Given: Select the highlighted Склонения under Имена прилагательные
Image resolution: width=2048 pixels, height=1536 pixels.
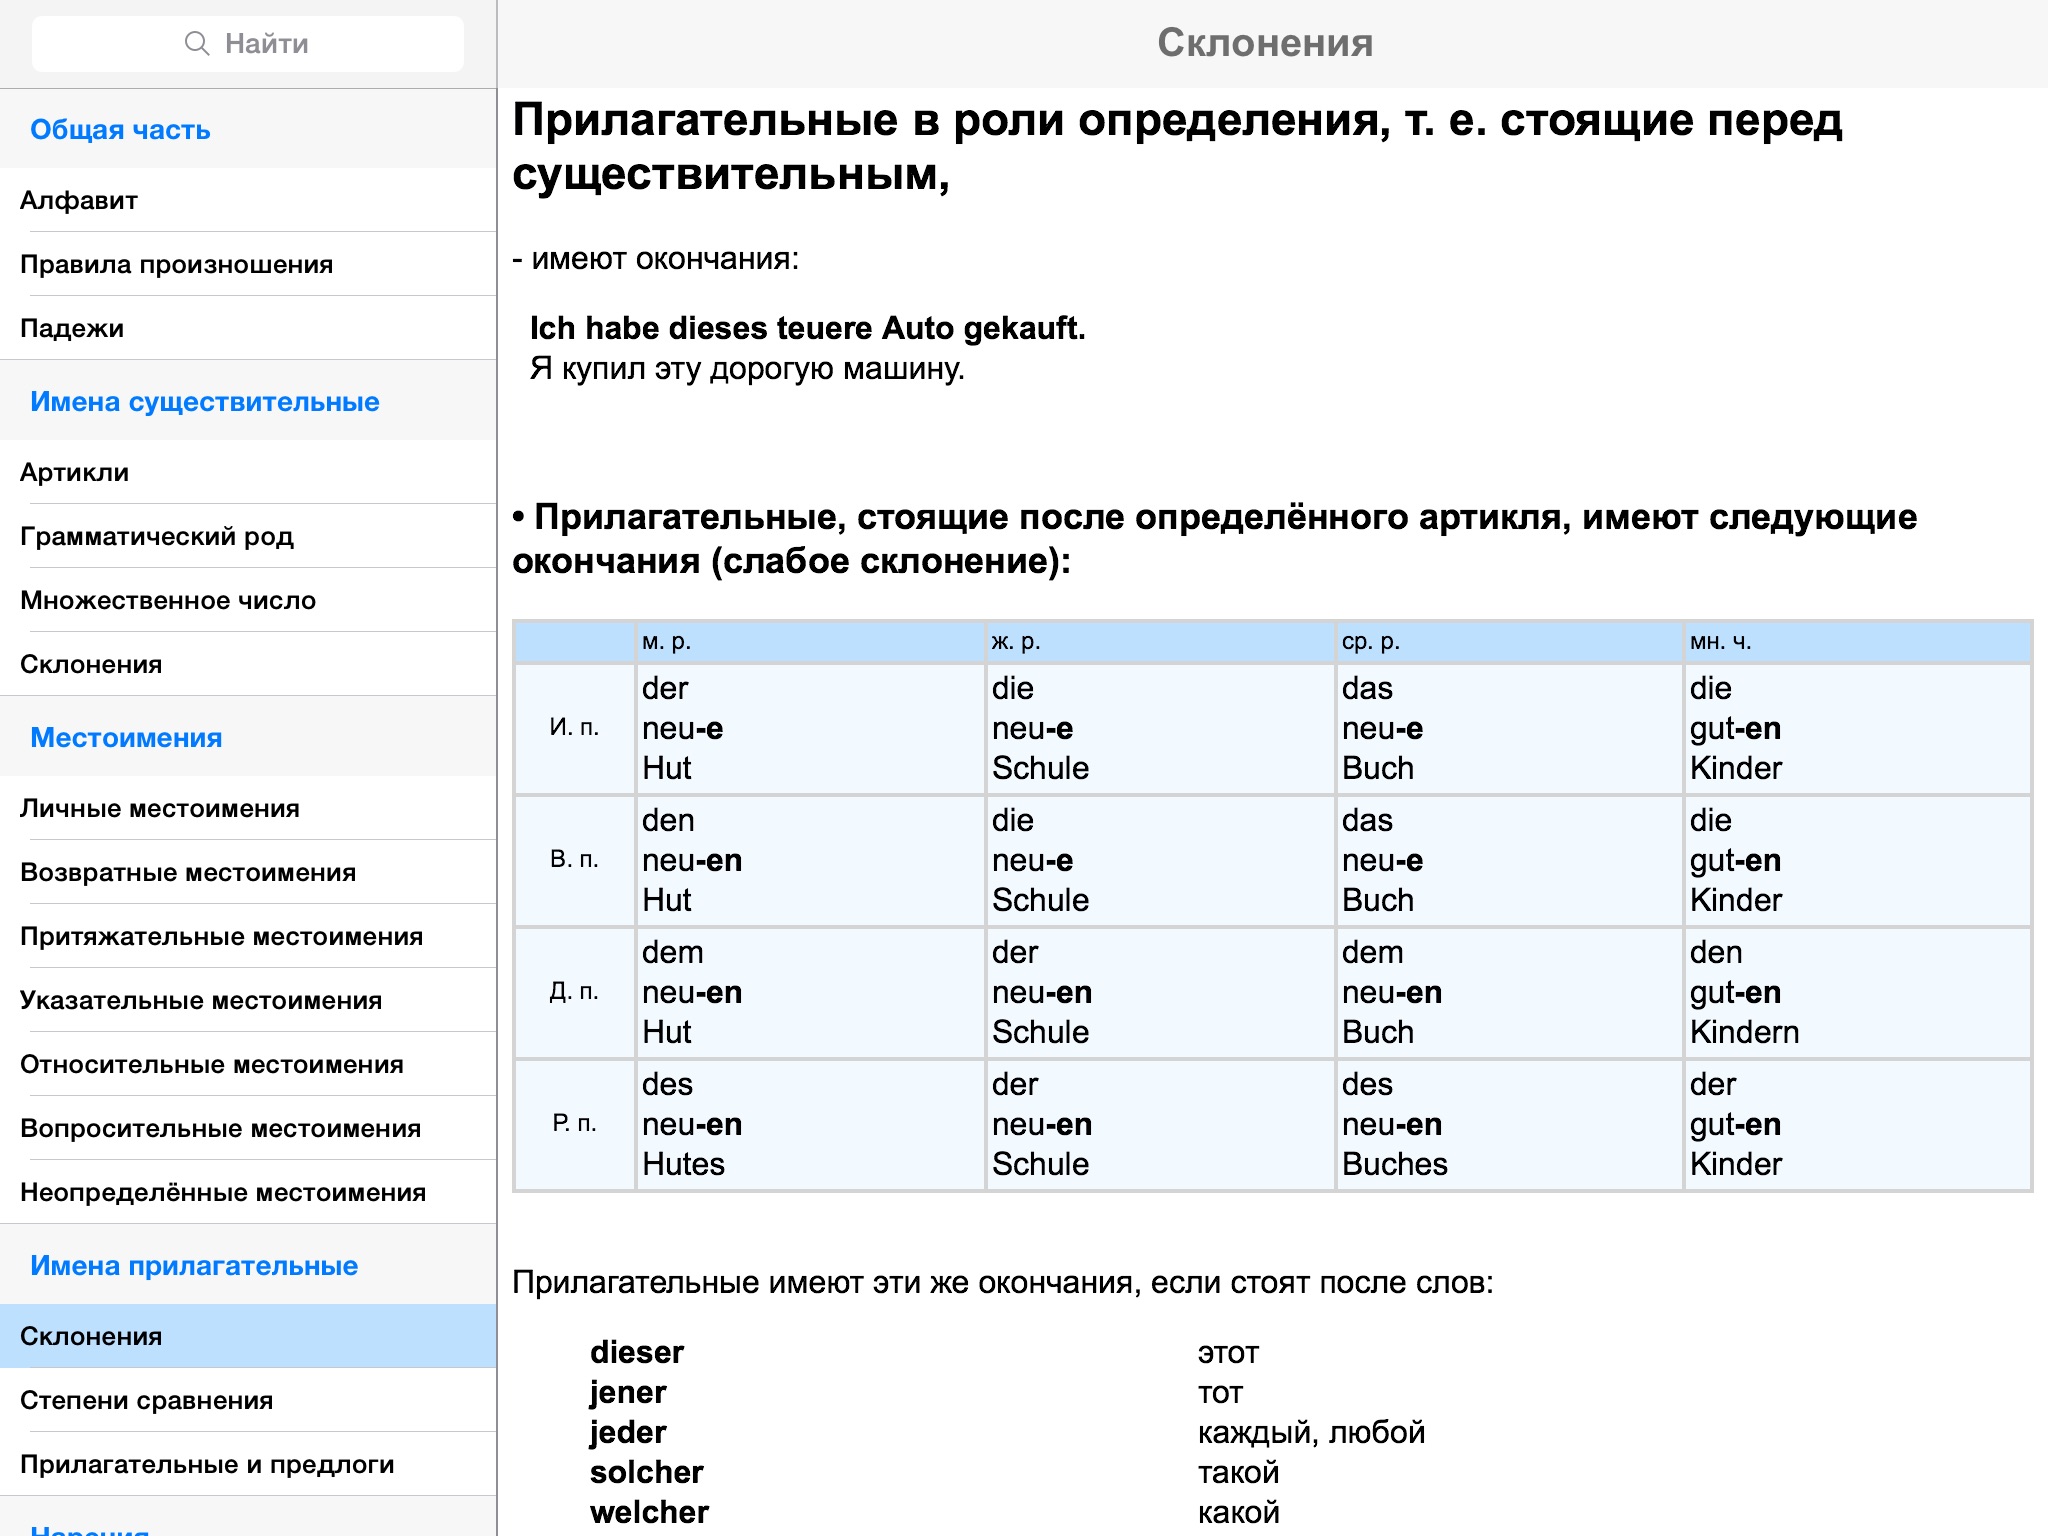Looking at the screenshot, I should click(248, 1336).
